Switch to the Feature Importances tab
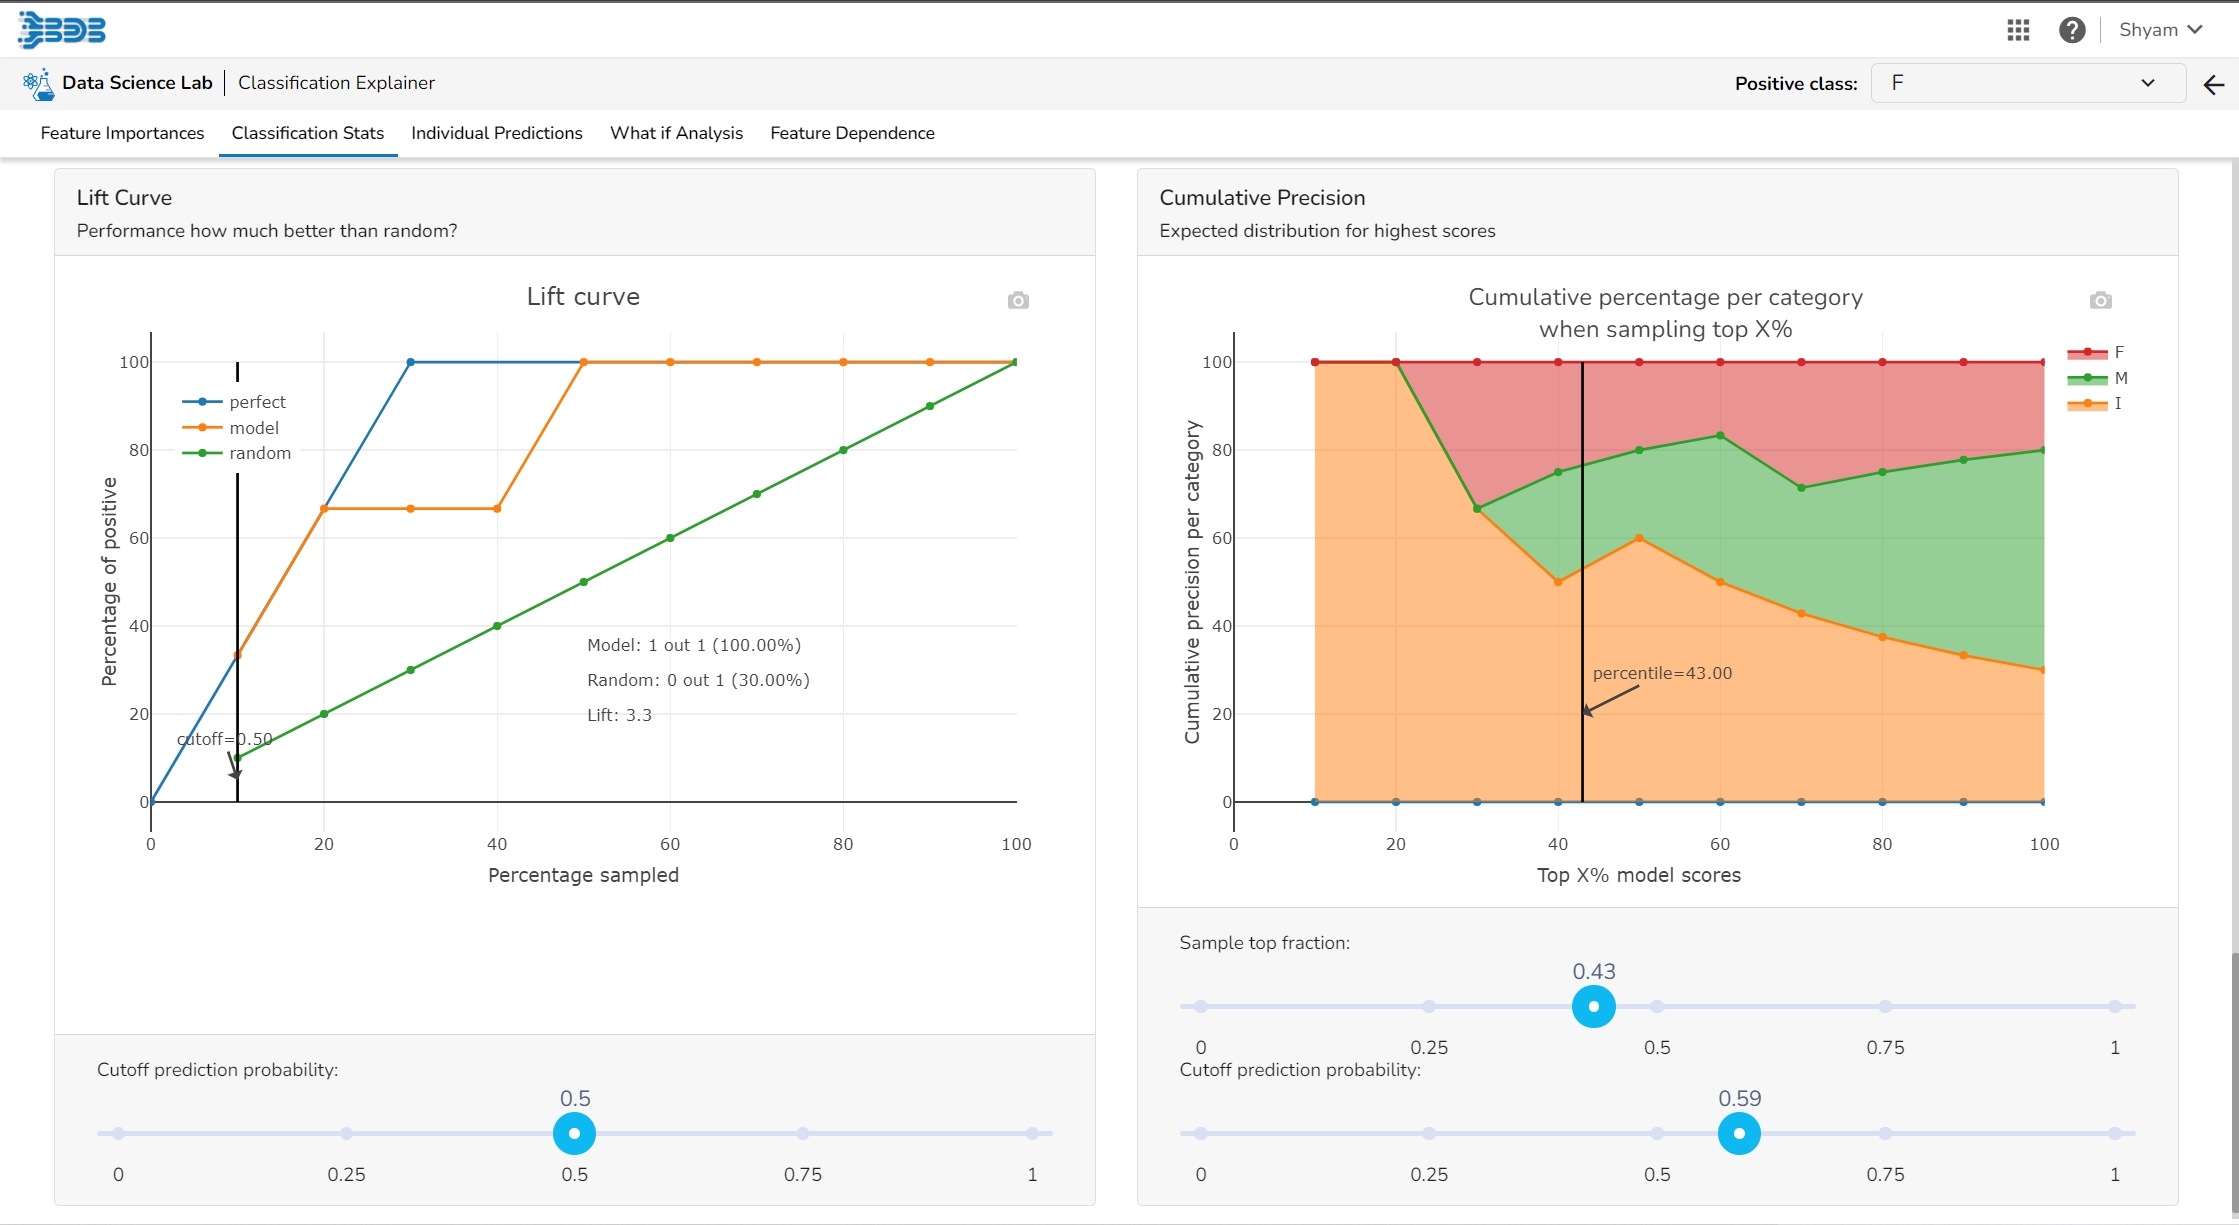The height and width of the screenshot is (1225, 2239). [122, 133]
